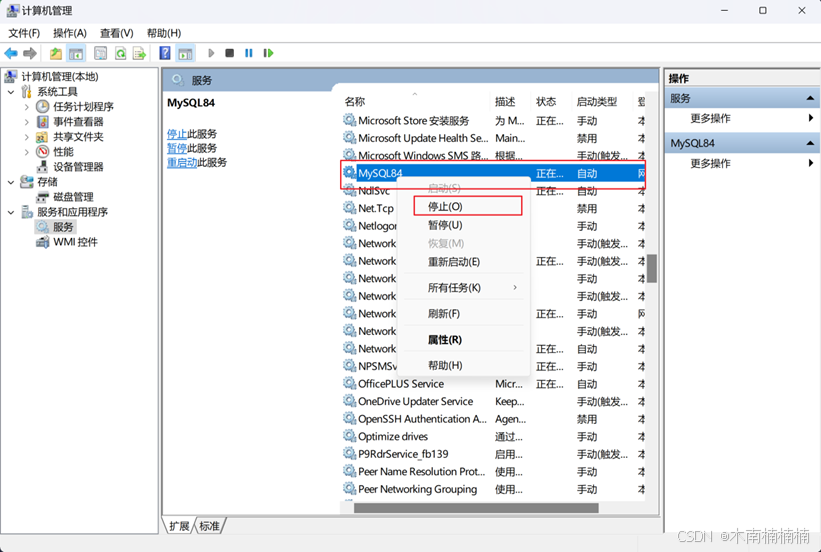The height and width of the screenshot is (552, 821).
Task: Collapse the 存储 tree node
Action: [x=11, y=182]
